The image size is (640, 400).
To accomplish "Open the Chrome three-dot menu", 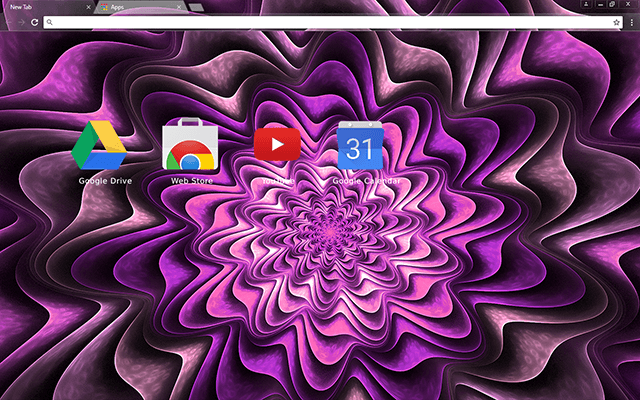I will [x=631, y=22].
